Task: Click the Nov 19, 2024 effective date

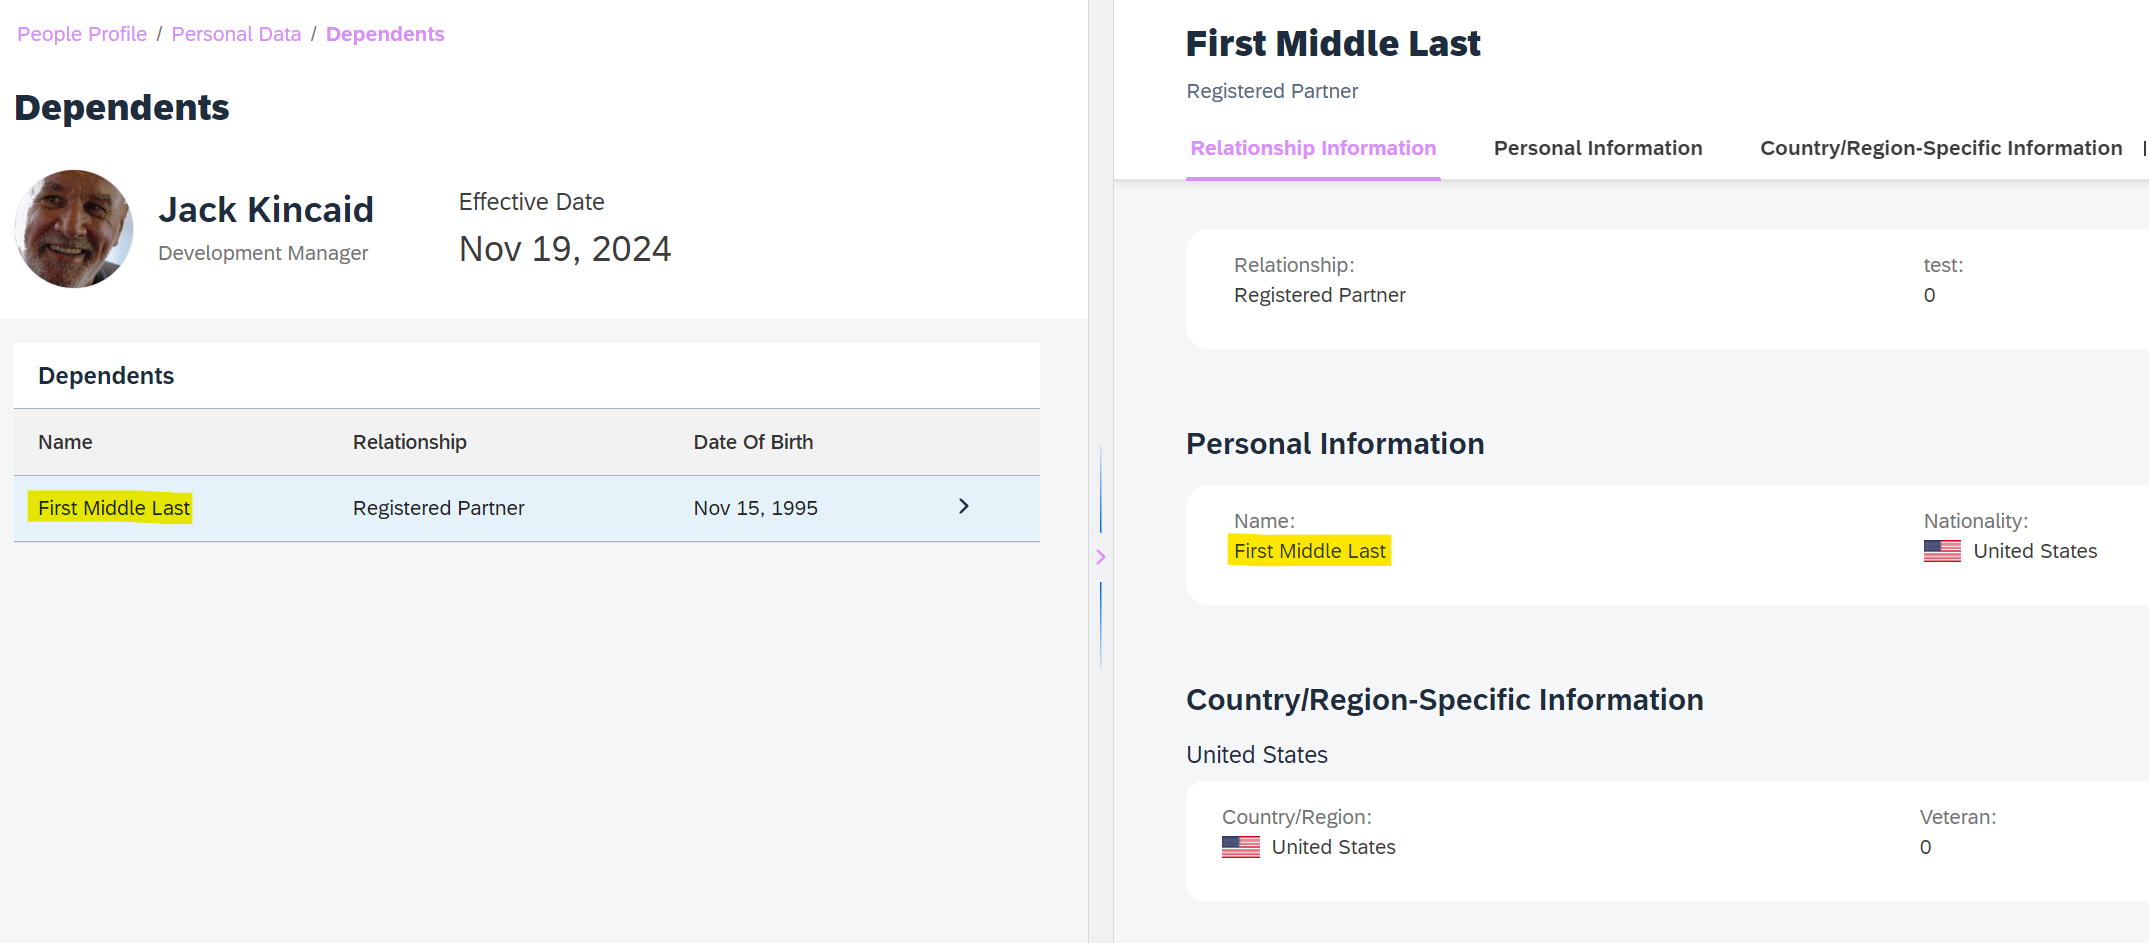Action: pyautogui.click(x=564, y=249)
